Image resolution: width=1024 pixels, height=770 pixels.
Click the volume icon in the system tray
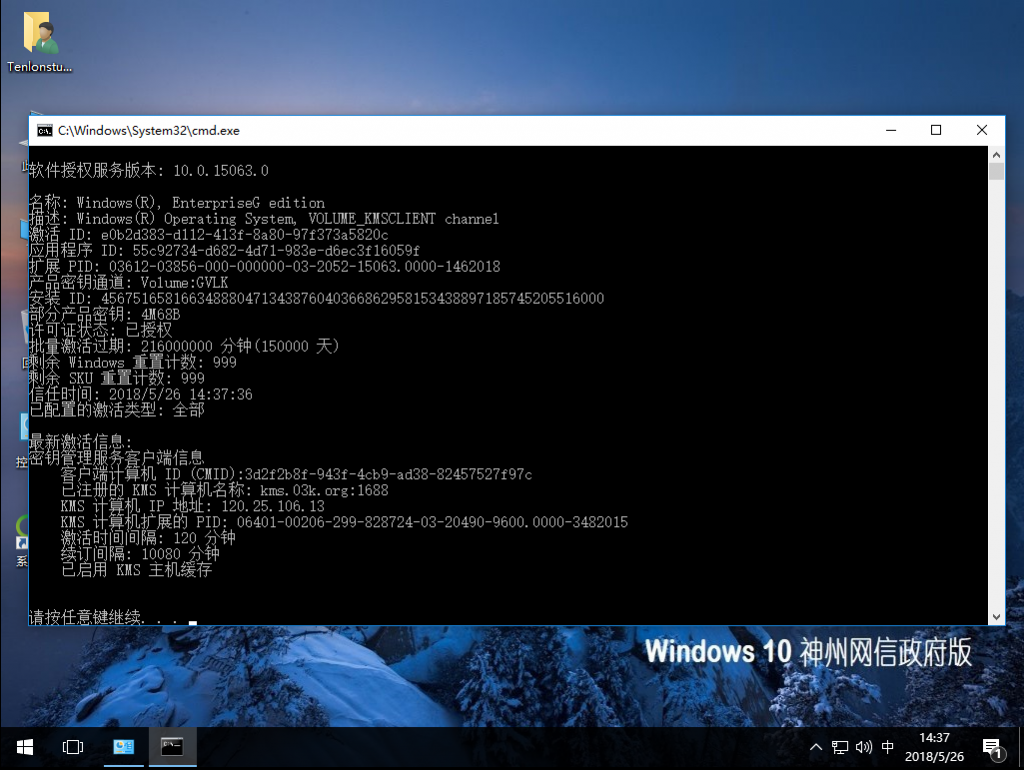pyautogui.click(x=862, y=747)
